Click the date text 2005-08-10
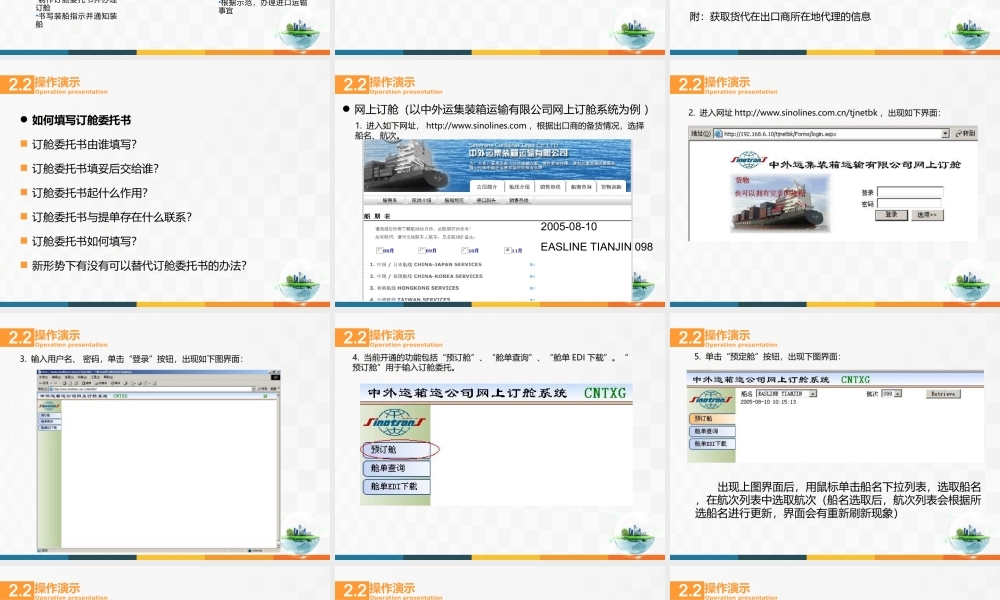 [x=569, y=226]
